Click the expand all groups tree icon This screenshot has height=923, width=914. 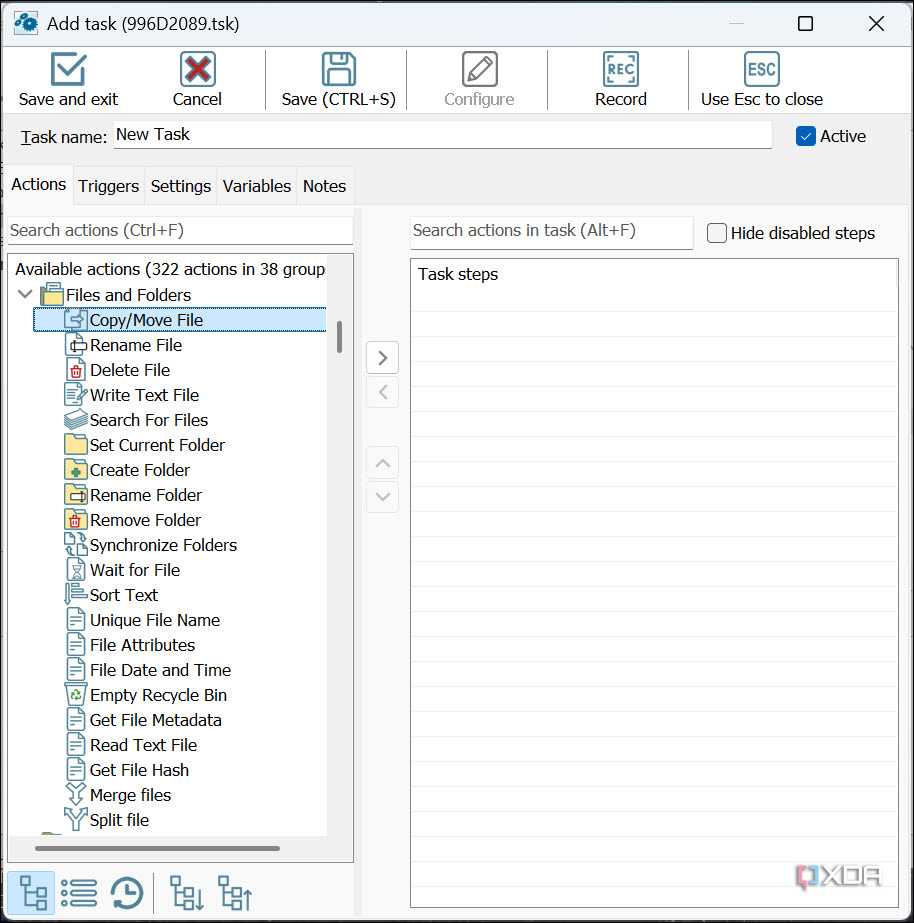[x=186, y=893]
